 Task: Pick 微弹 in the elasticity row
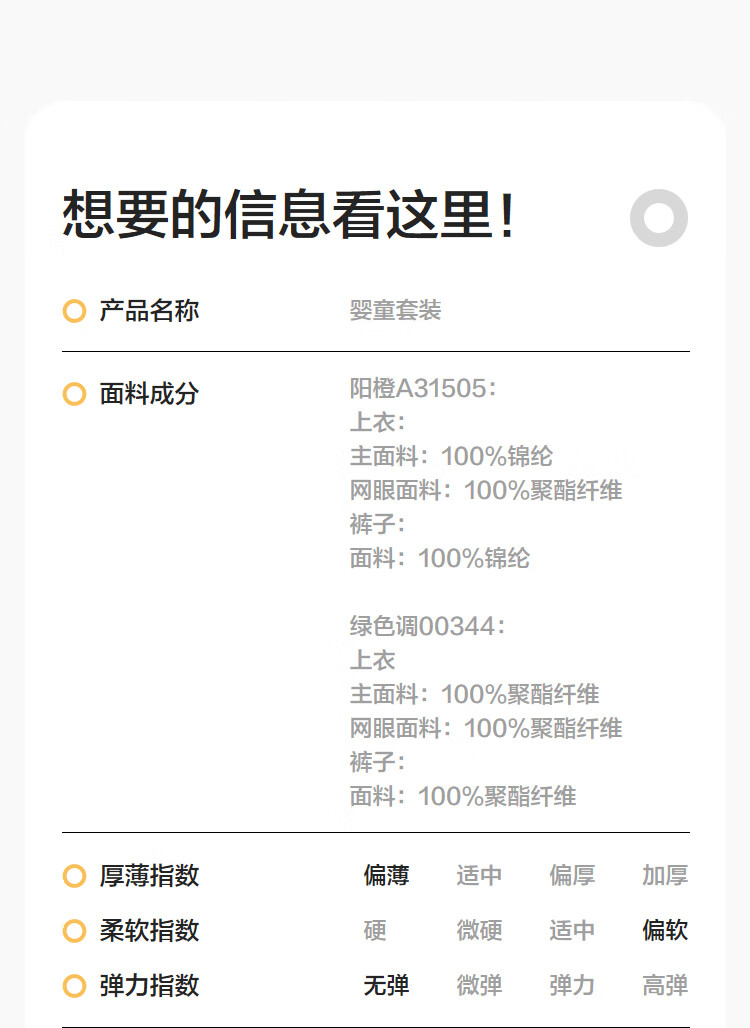(479, 986)
